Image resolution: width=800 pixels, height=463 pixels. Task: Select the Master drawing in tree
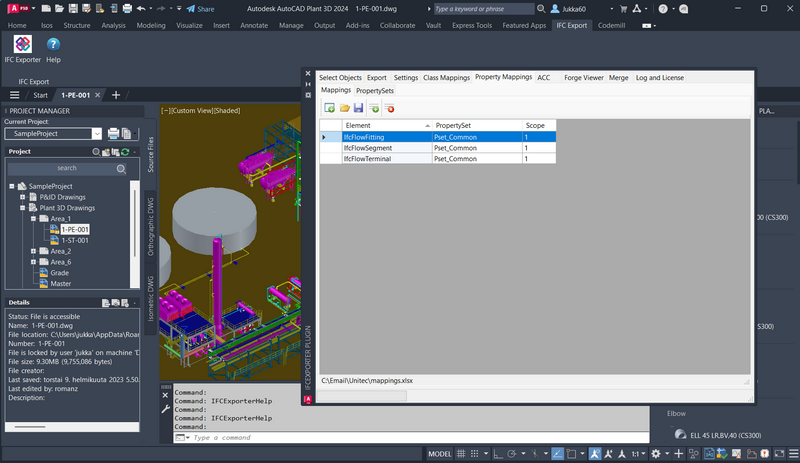[x=60, y=284]
